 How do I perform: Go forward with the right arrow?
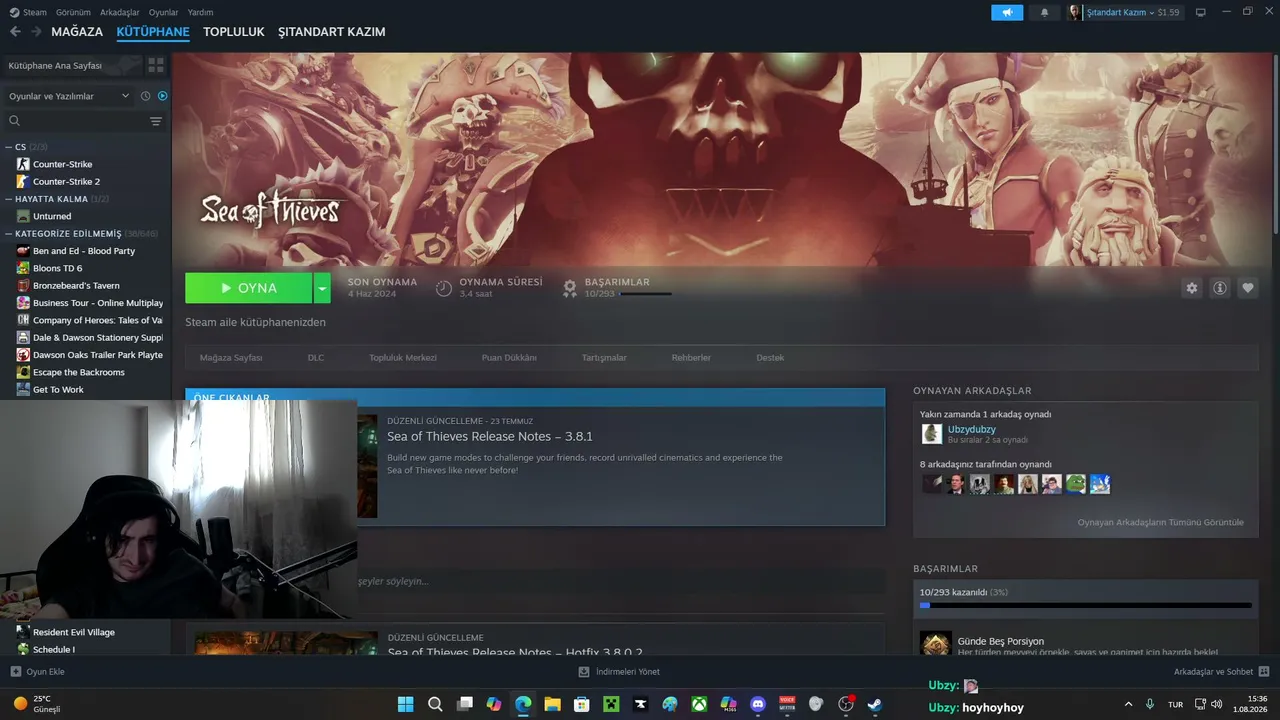[x=36, y=32]
